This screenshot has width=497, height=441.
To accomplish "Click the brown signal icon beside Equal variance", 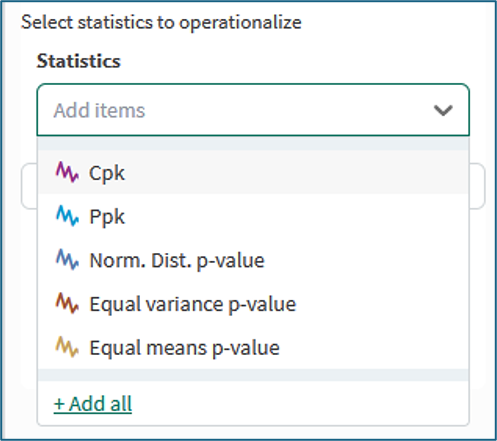I will [x=67, y=303].
